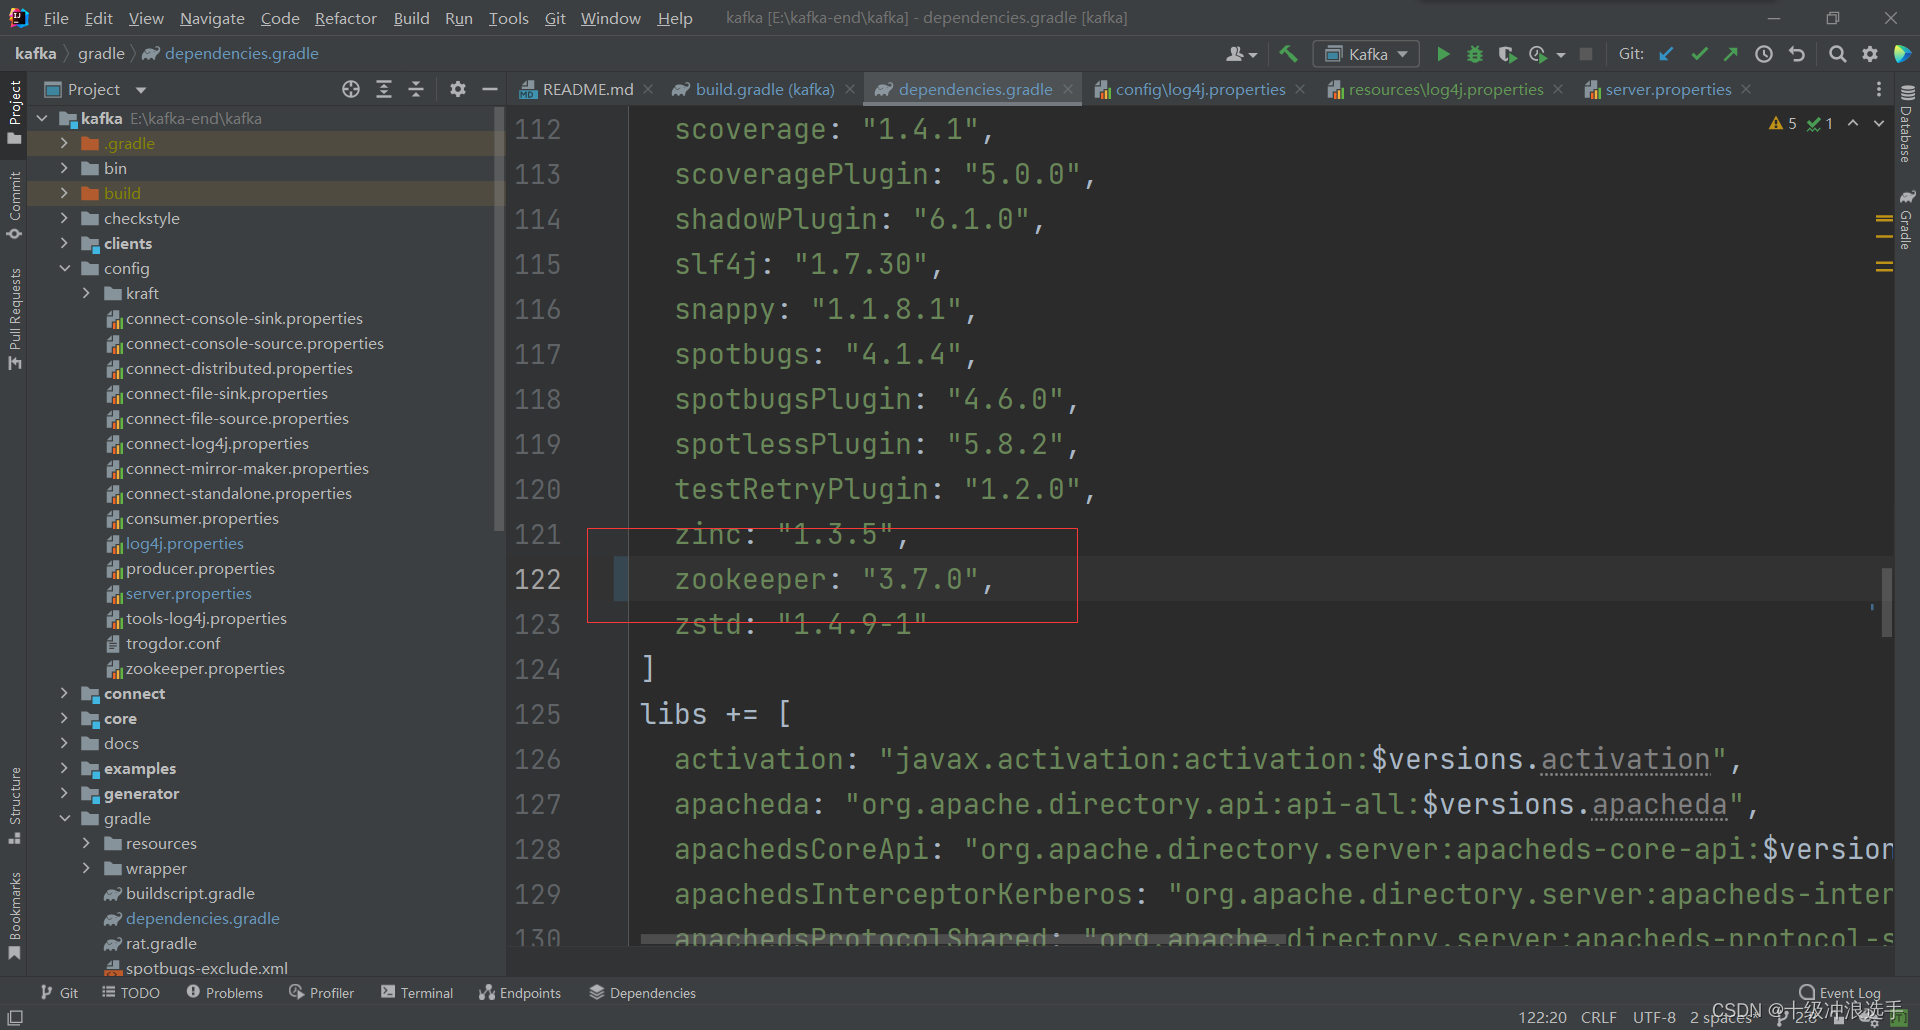Open the Commit tool window
Viewport: 1920px width, 1030px height.
(14, 205)
